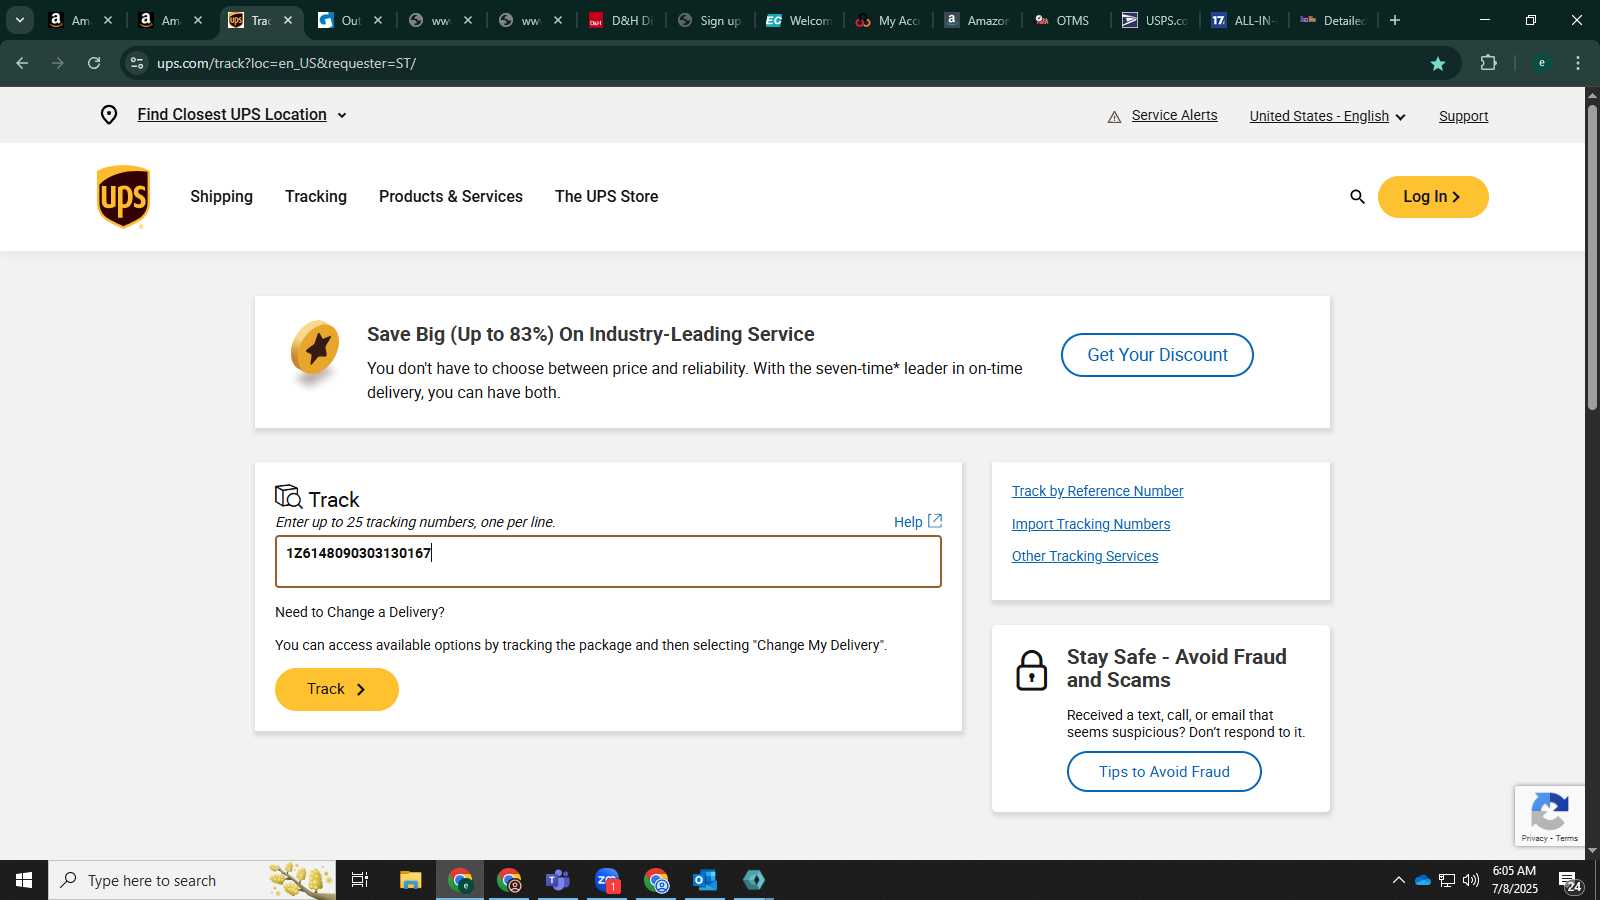Open Zoom from taskbar
The height and width of the screenshot is (900, 1600).
607,880
